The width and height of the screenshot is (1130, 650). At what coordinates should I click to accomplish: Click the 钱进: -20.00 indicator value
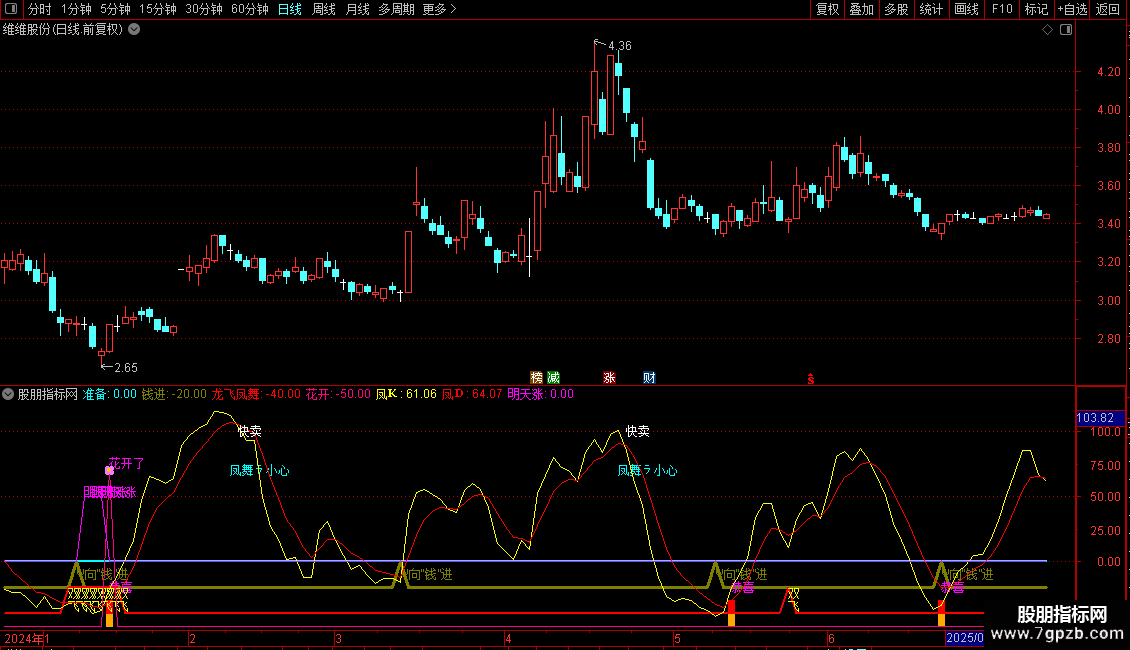[x=174, y=394]
